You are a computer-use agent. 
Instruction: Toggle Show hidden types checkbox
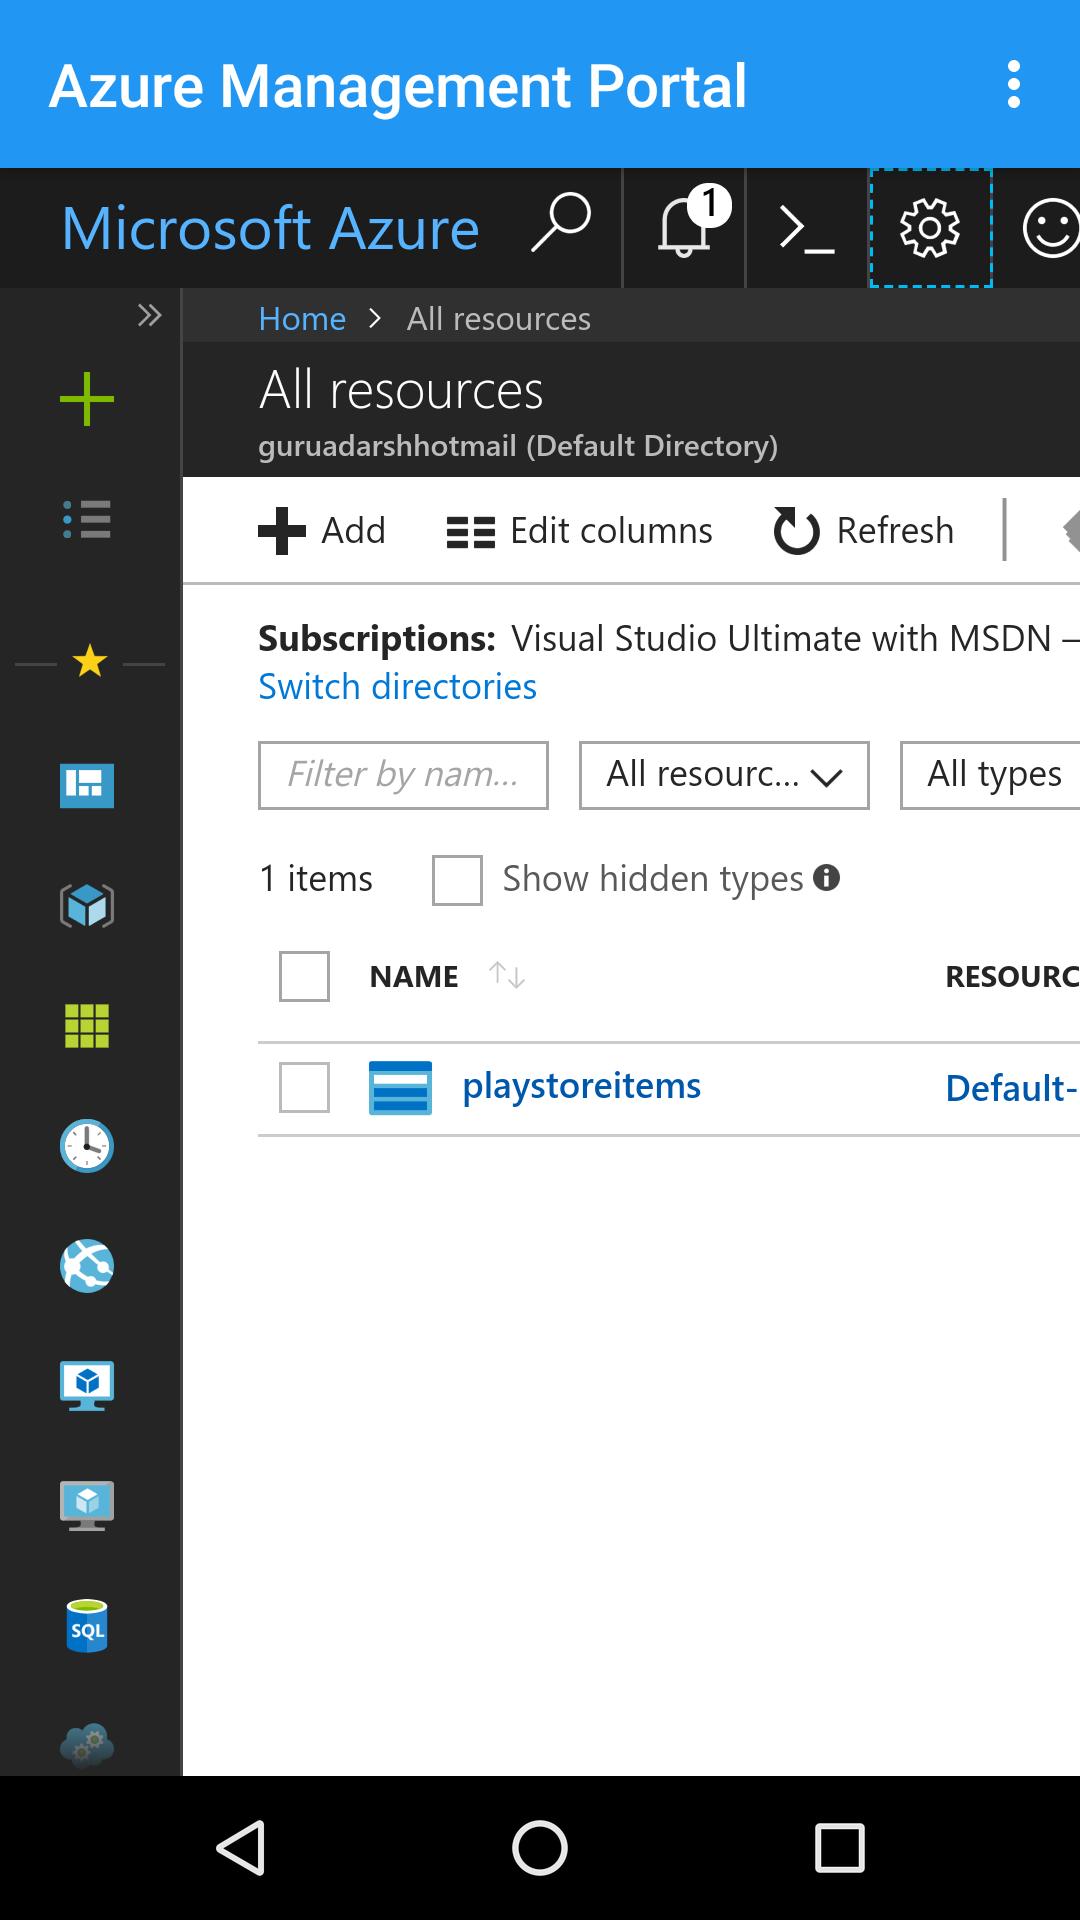click(457, 880)
